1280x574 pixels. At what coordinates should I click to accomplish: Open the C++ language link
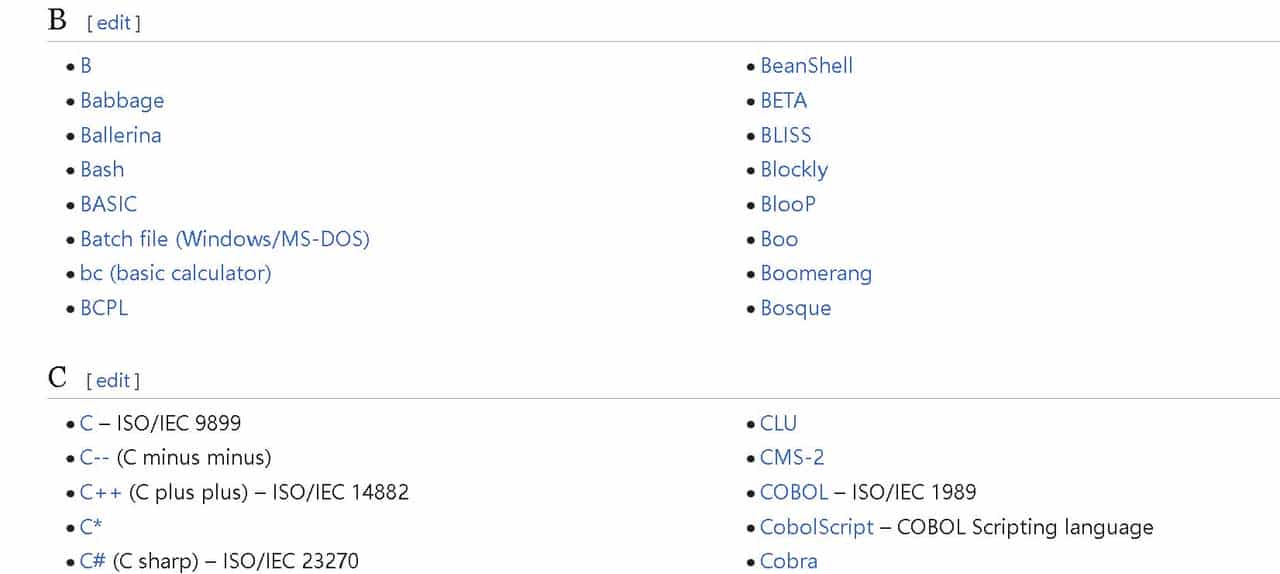pyautogui.click(x=101, y=492)
